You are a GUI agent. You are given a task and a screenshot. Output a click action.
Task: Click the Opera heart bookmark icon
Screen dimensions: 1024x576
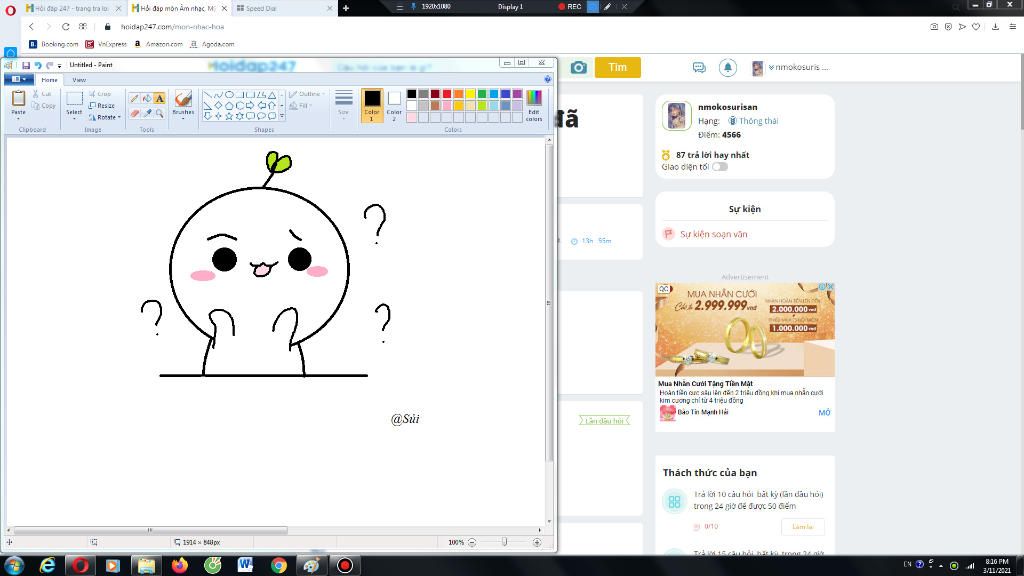(976, 27)
